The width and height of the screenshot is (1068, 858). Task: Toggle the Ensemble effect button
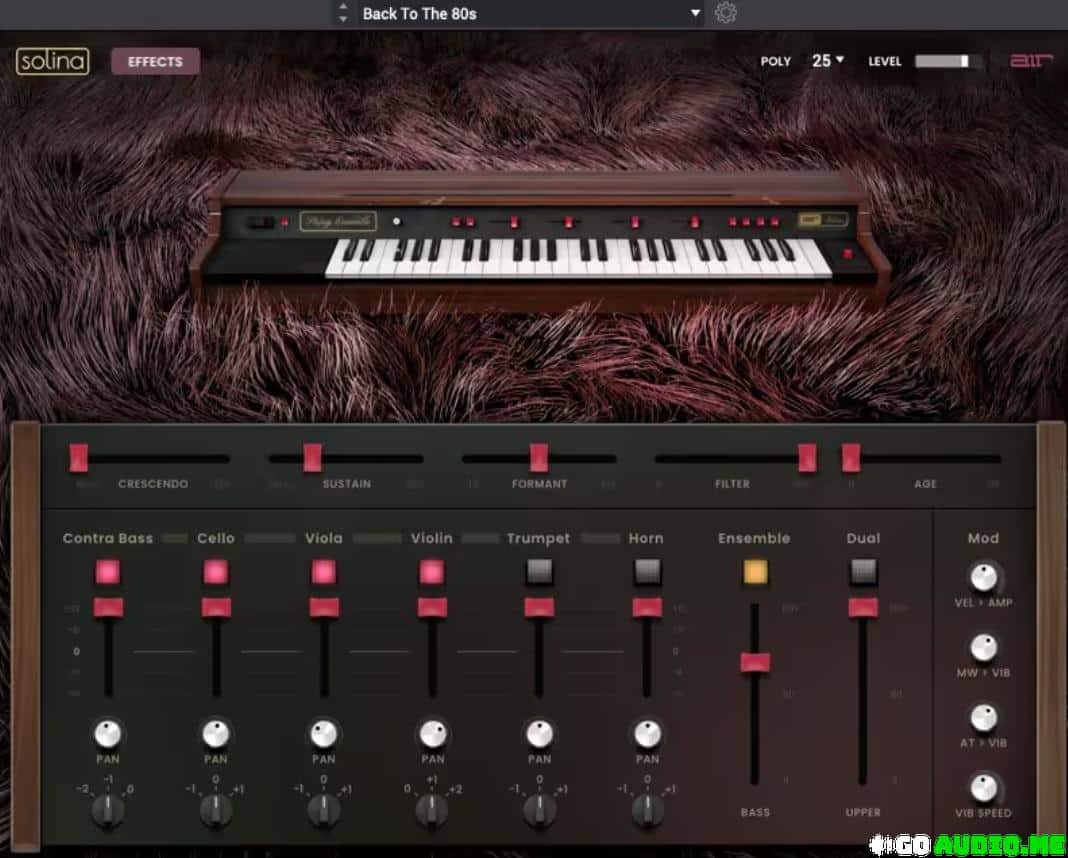coord(755,572)
